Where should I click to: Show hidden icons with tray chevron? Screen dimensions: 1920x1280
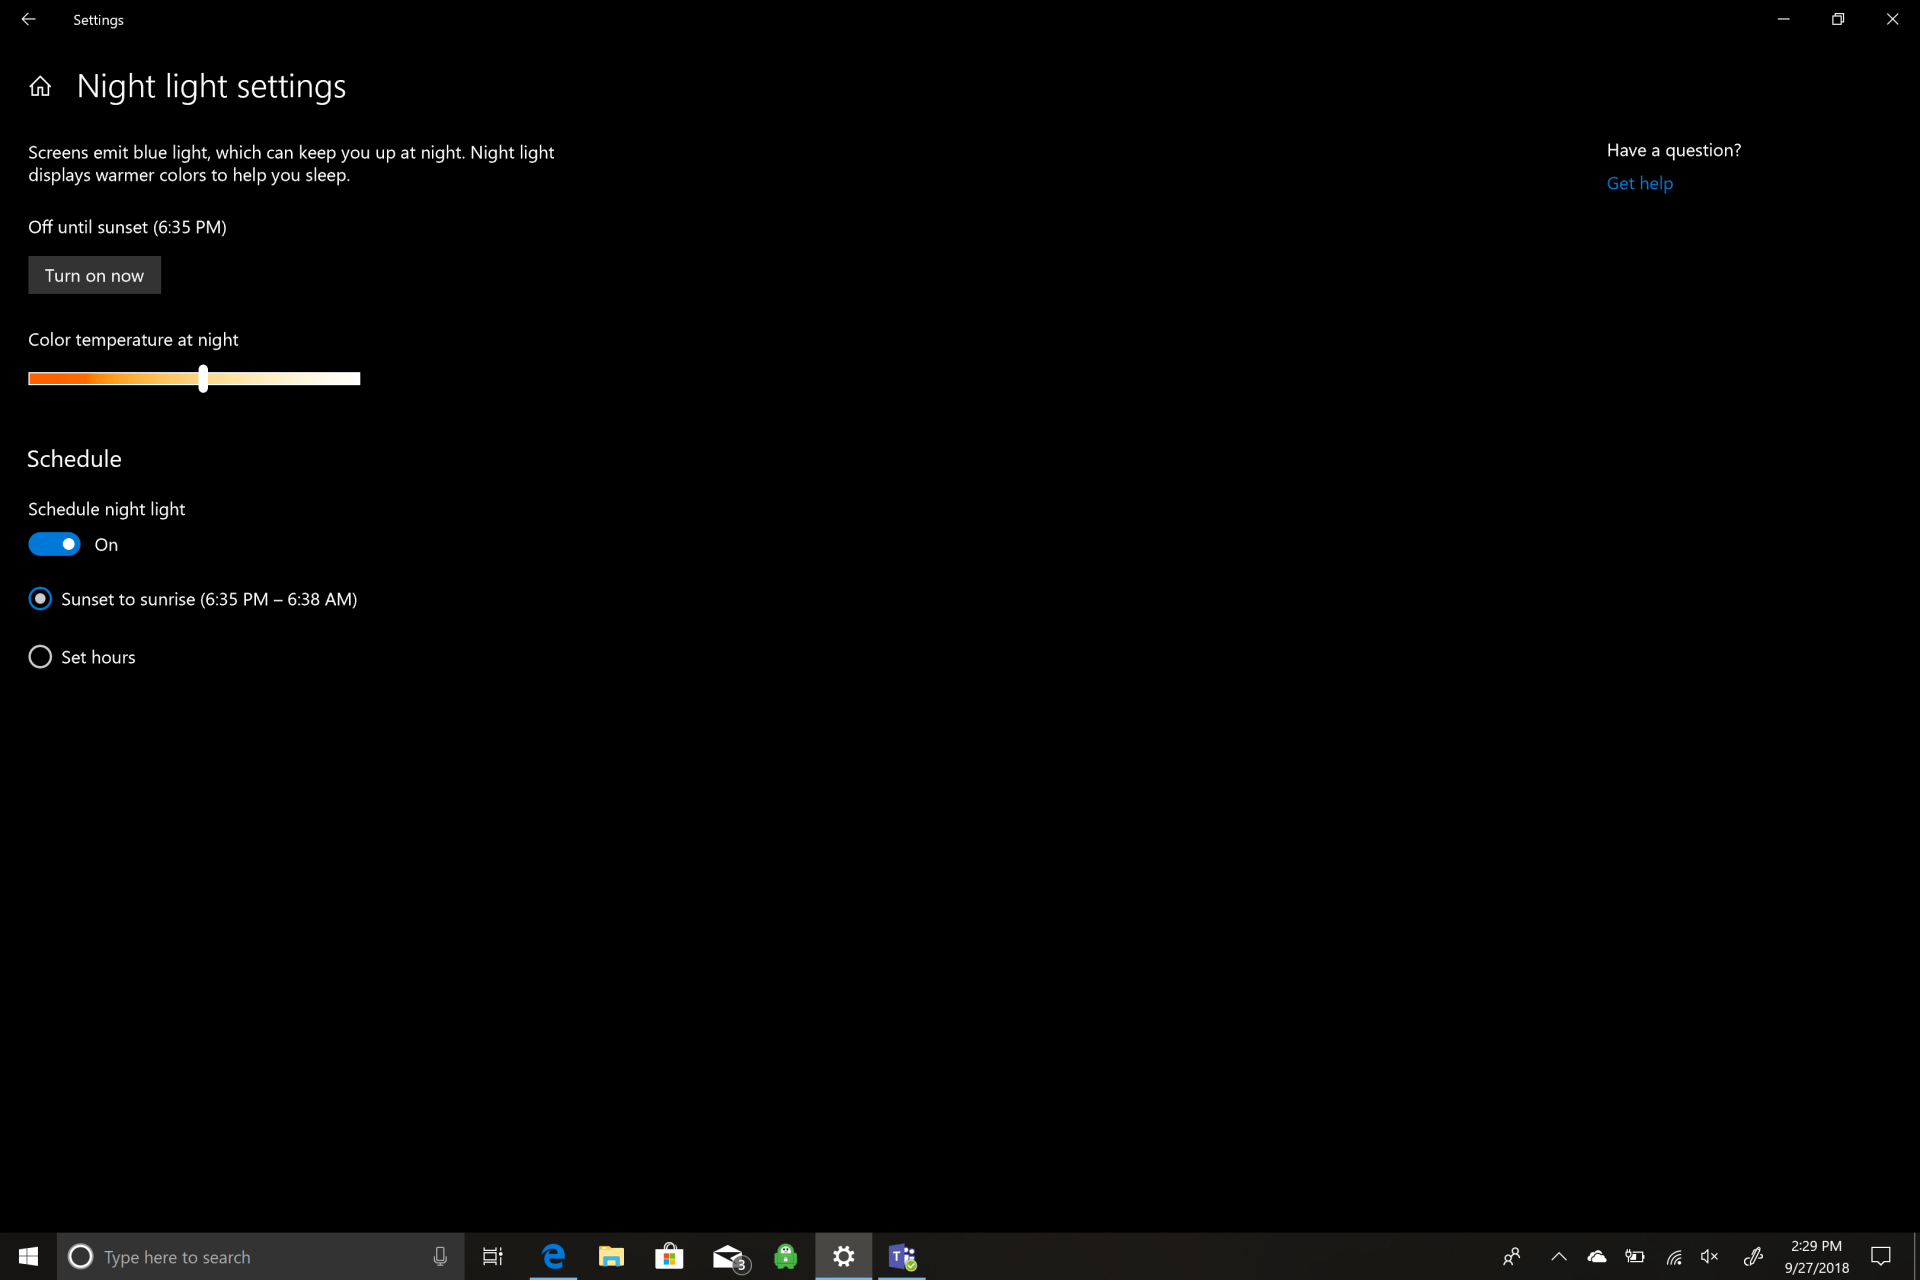tap(1558, 1257)
